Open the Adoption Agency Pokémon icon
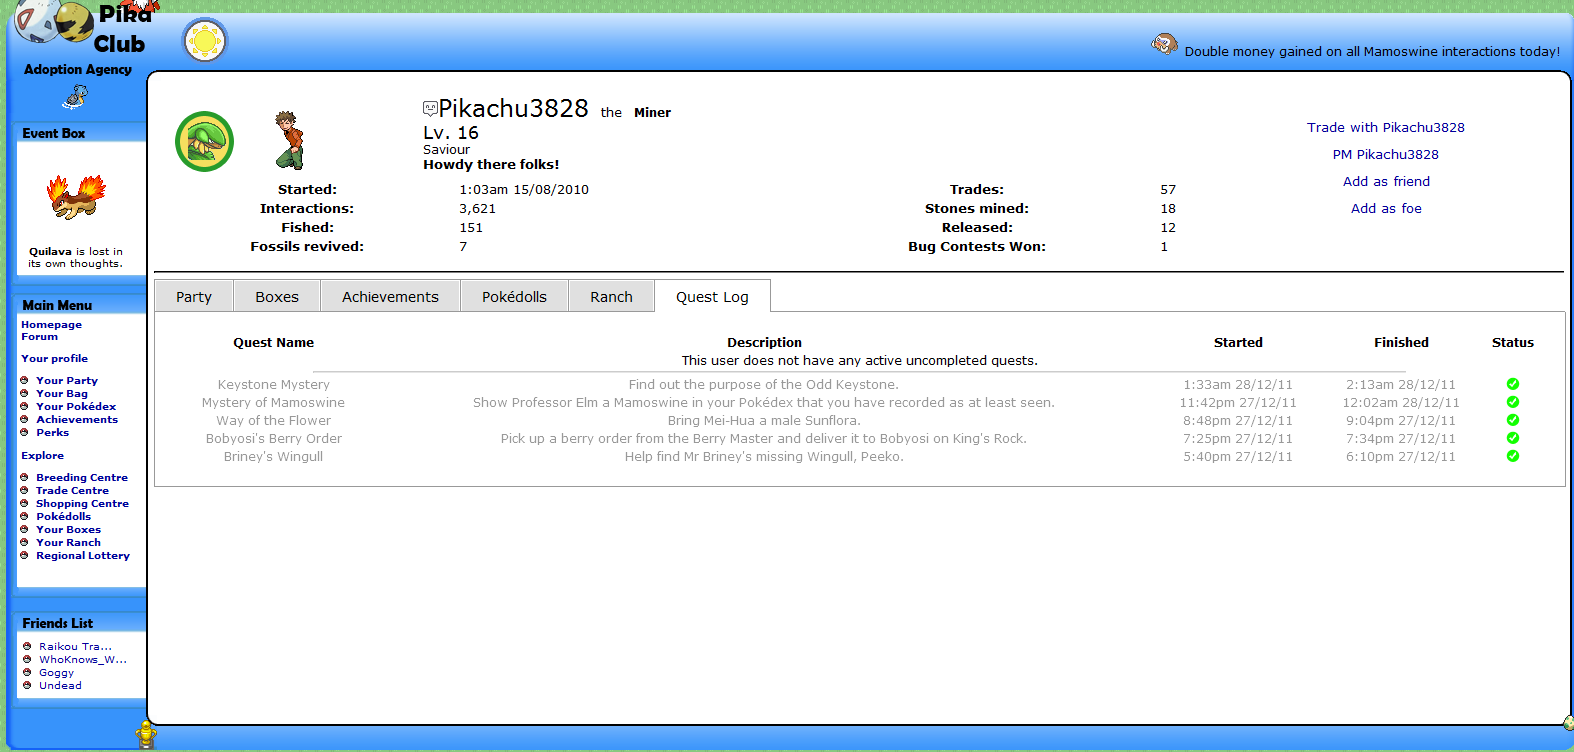The width and height of the screenshot is (1574, 752). [76, 96]
